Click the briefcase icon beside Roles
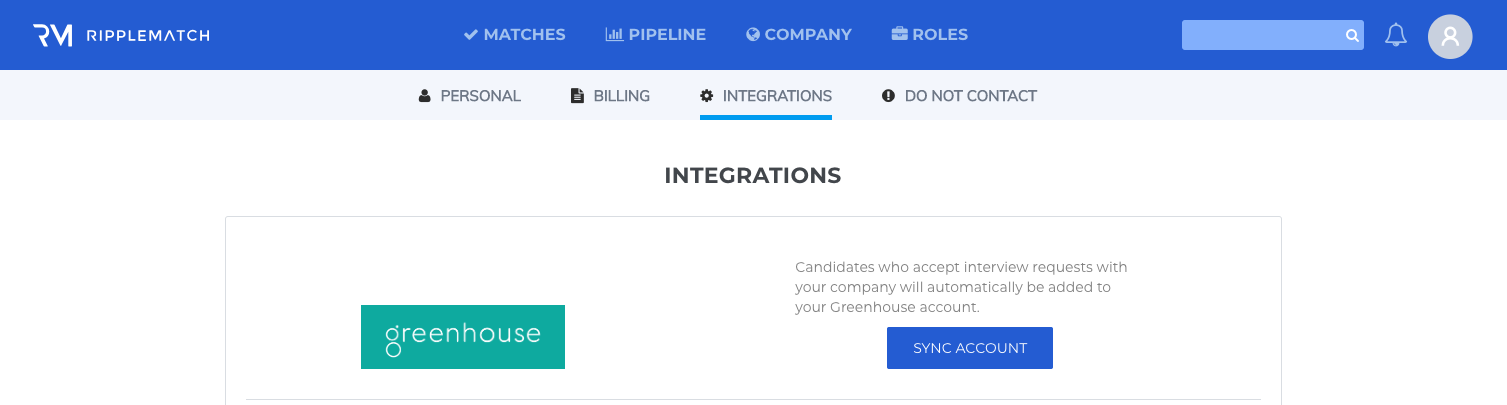This screenshot has height=405, width=1507. pos(899,35)
